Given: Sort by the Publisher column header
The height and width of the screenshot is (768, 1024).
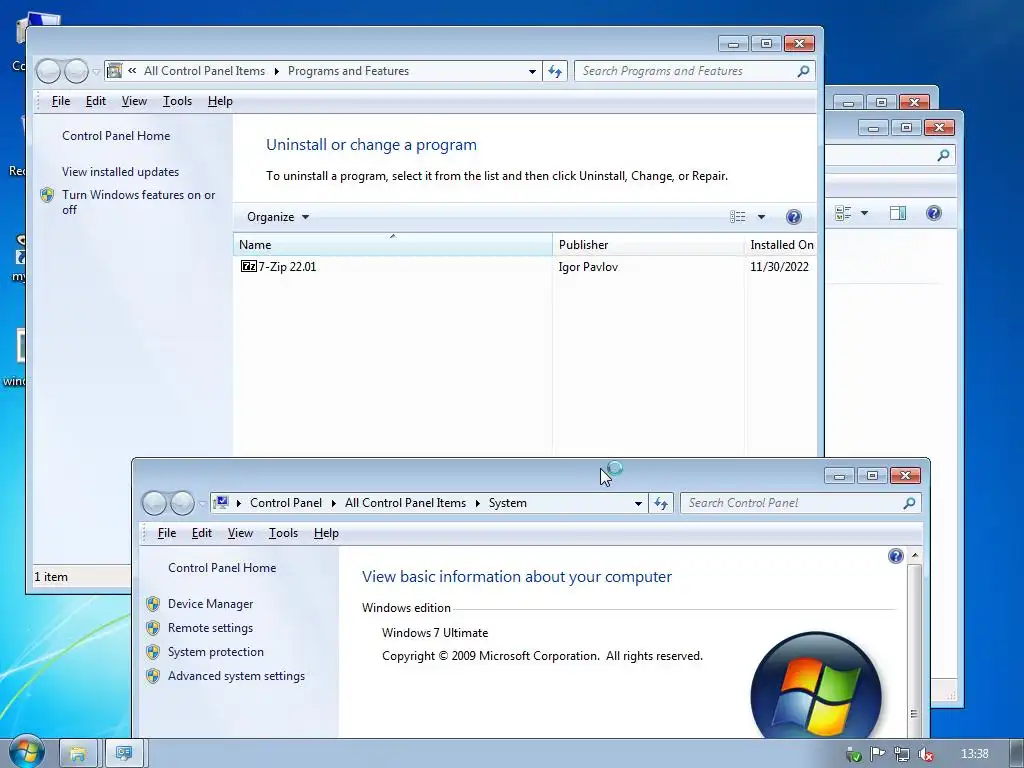Looking at the screenshot, I should click(x=648, y=244).
